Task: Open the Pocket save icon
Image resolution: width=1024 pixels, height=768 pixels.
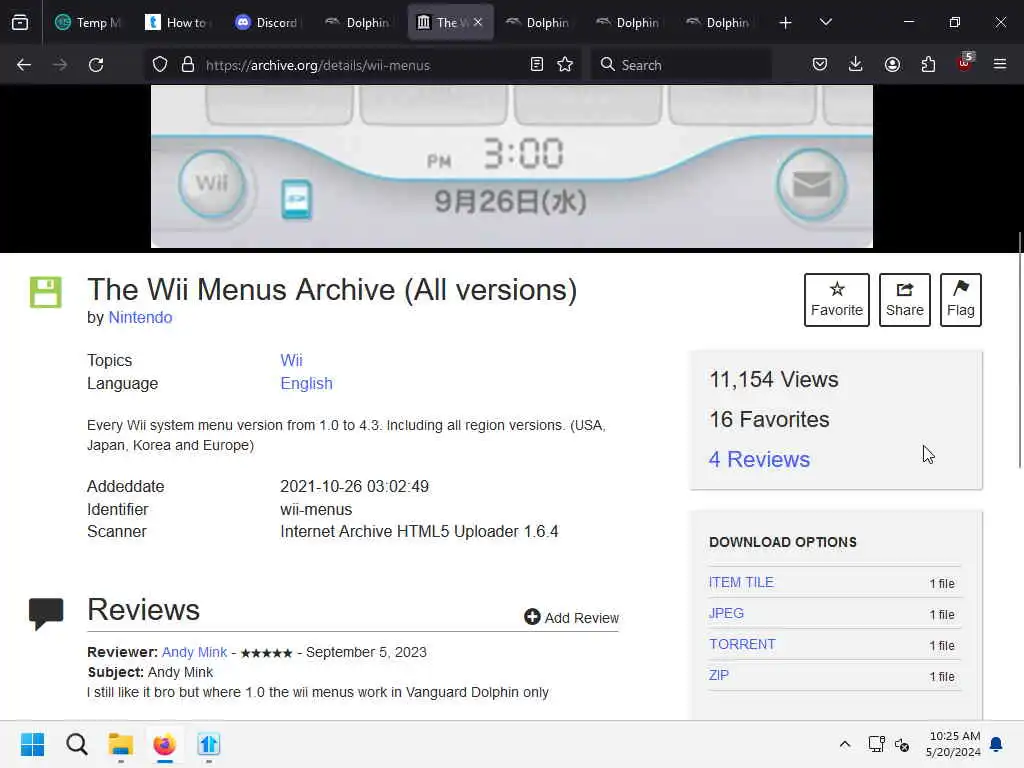Action: (820, 64)
